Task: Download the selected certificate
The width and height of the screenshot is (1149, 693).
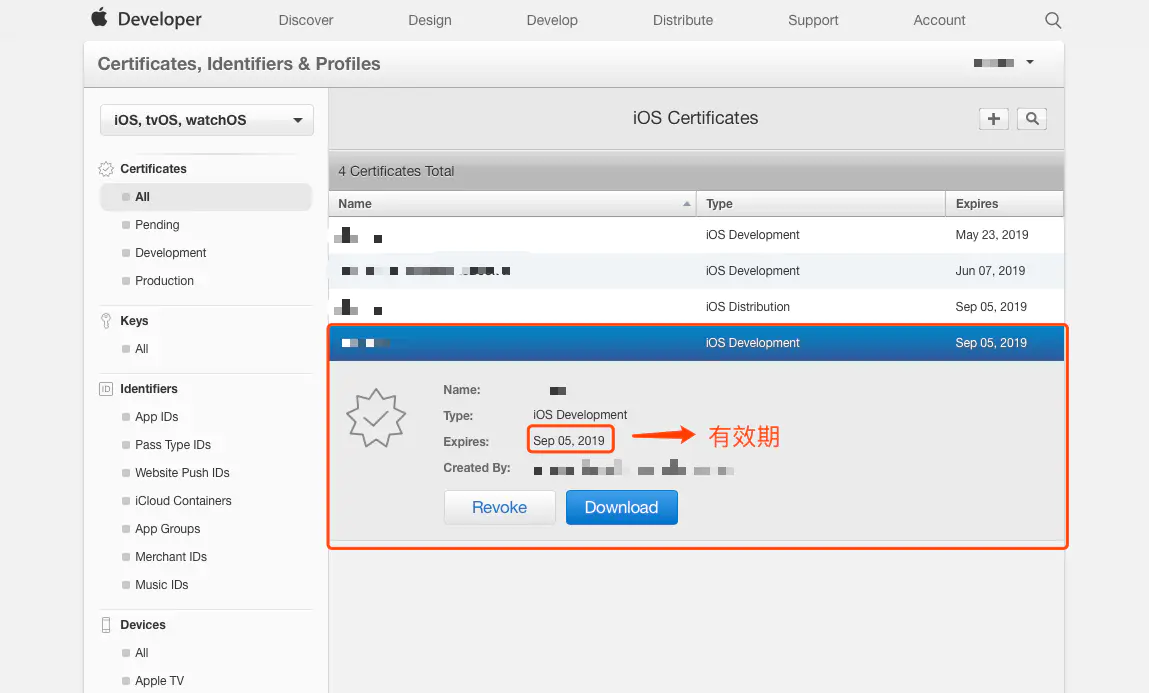Action: pyautogui.click(x=621, y=508)
